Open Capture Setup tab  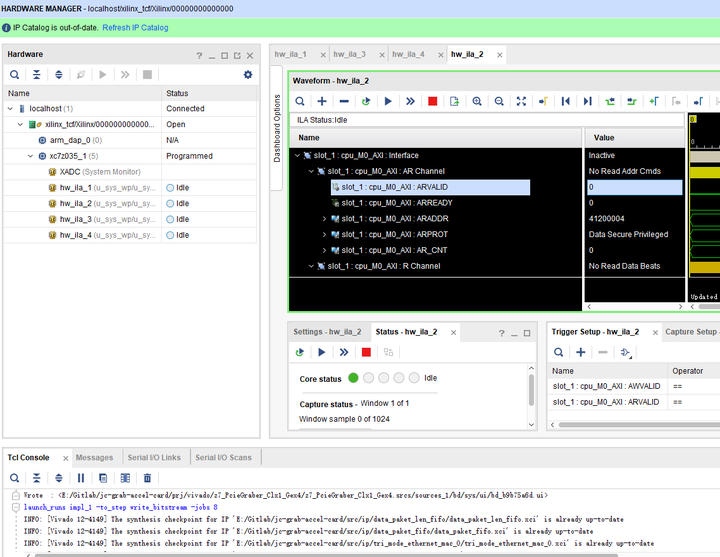coord(692,332)
